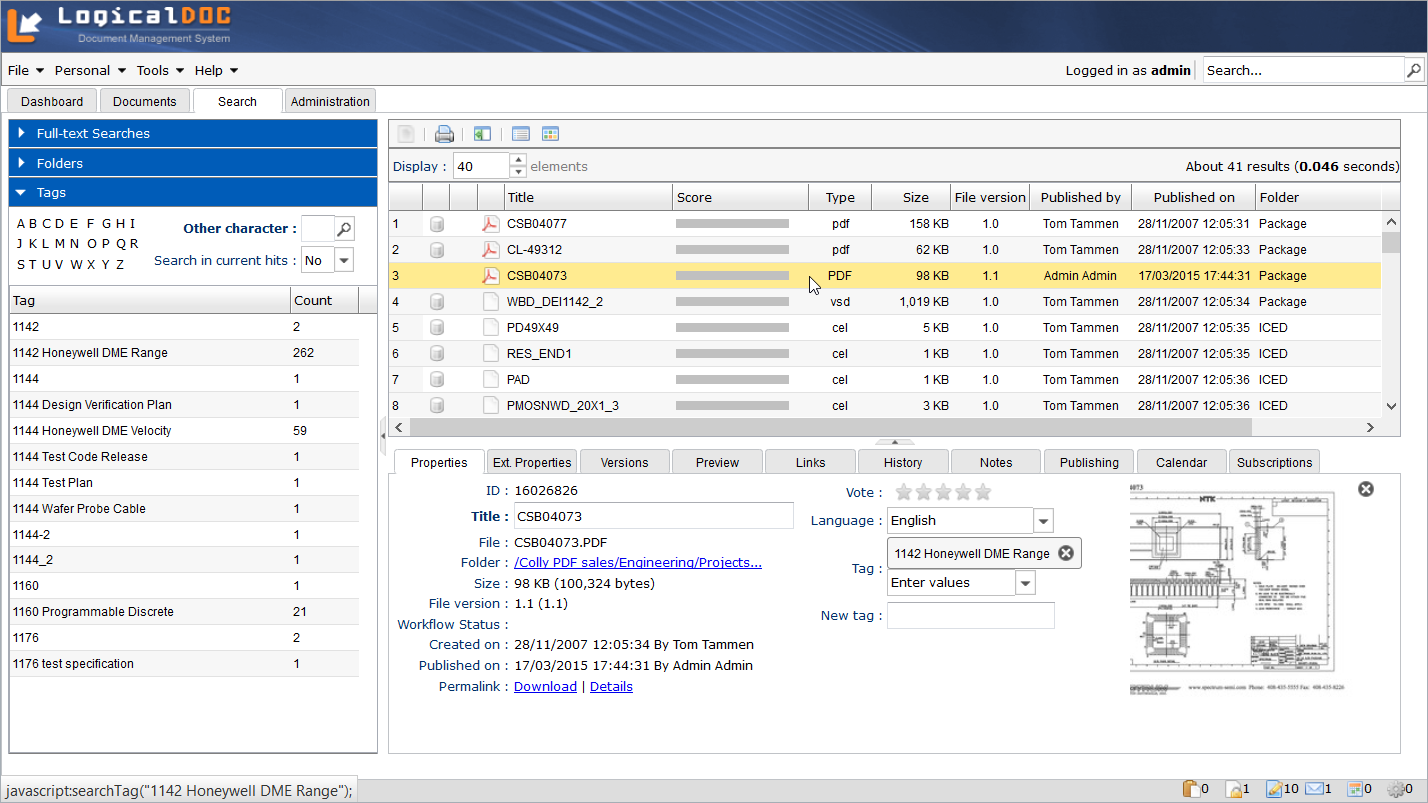Open the messages envelope icon in status bar
This screenshot has width=1428, height=803.
[1314, 789]
